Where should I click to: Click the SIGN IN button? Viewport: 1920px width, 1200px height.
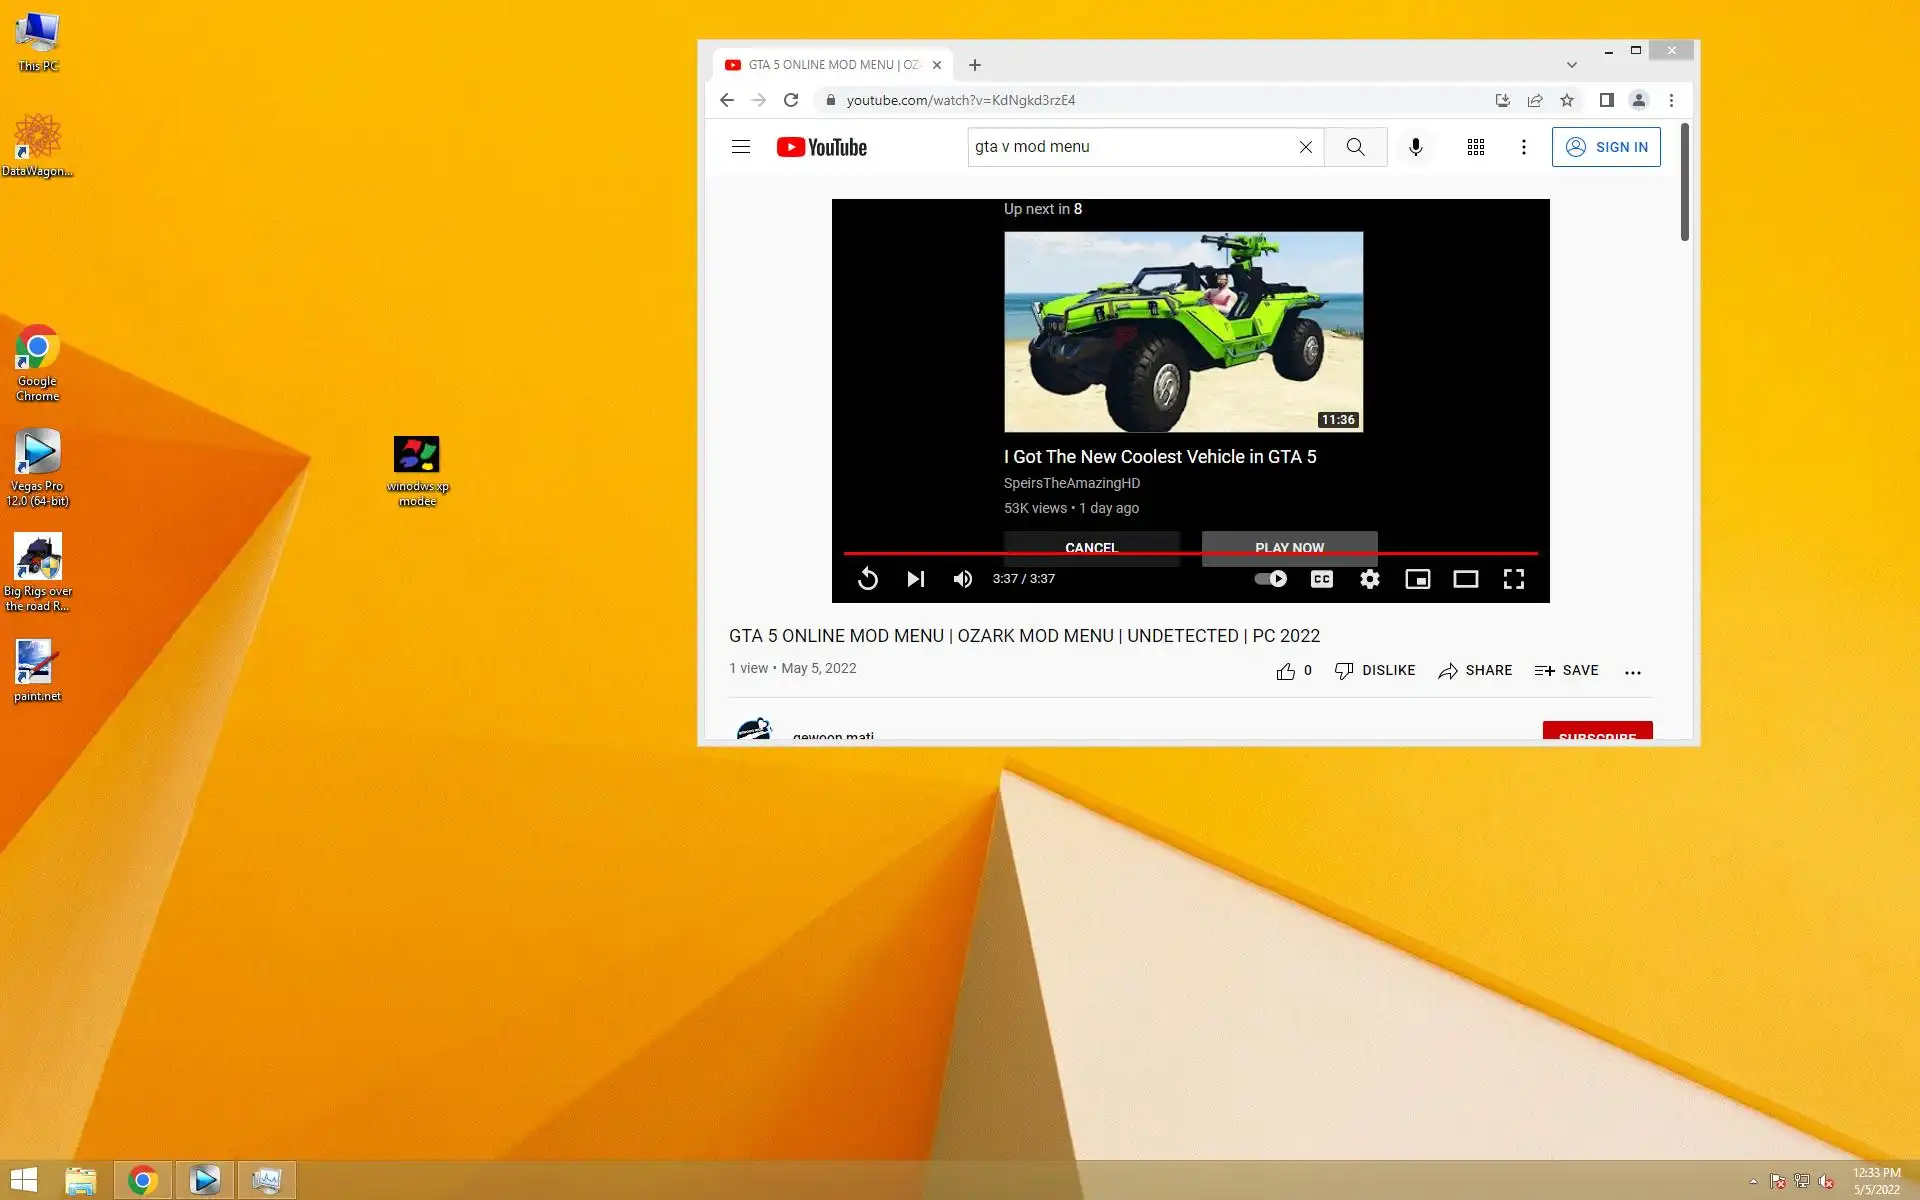click(x=1605, y=147)
